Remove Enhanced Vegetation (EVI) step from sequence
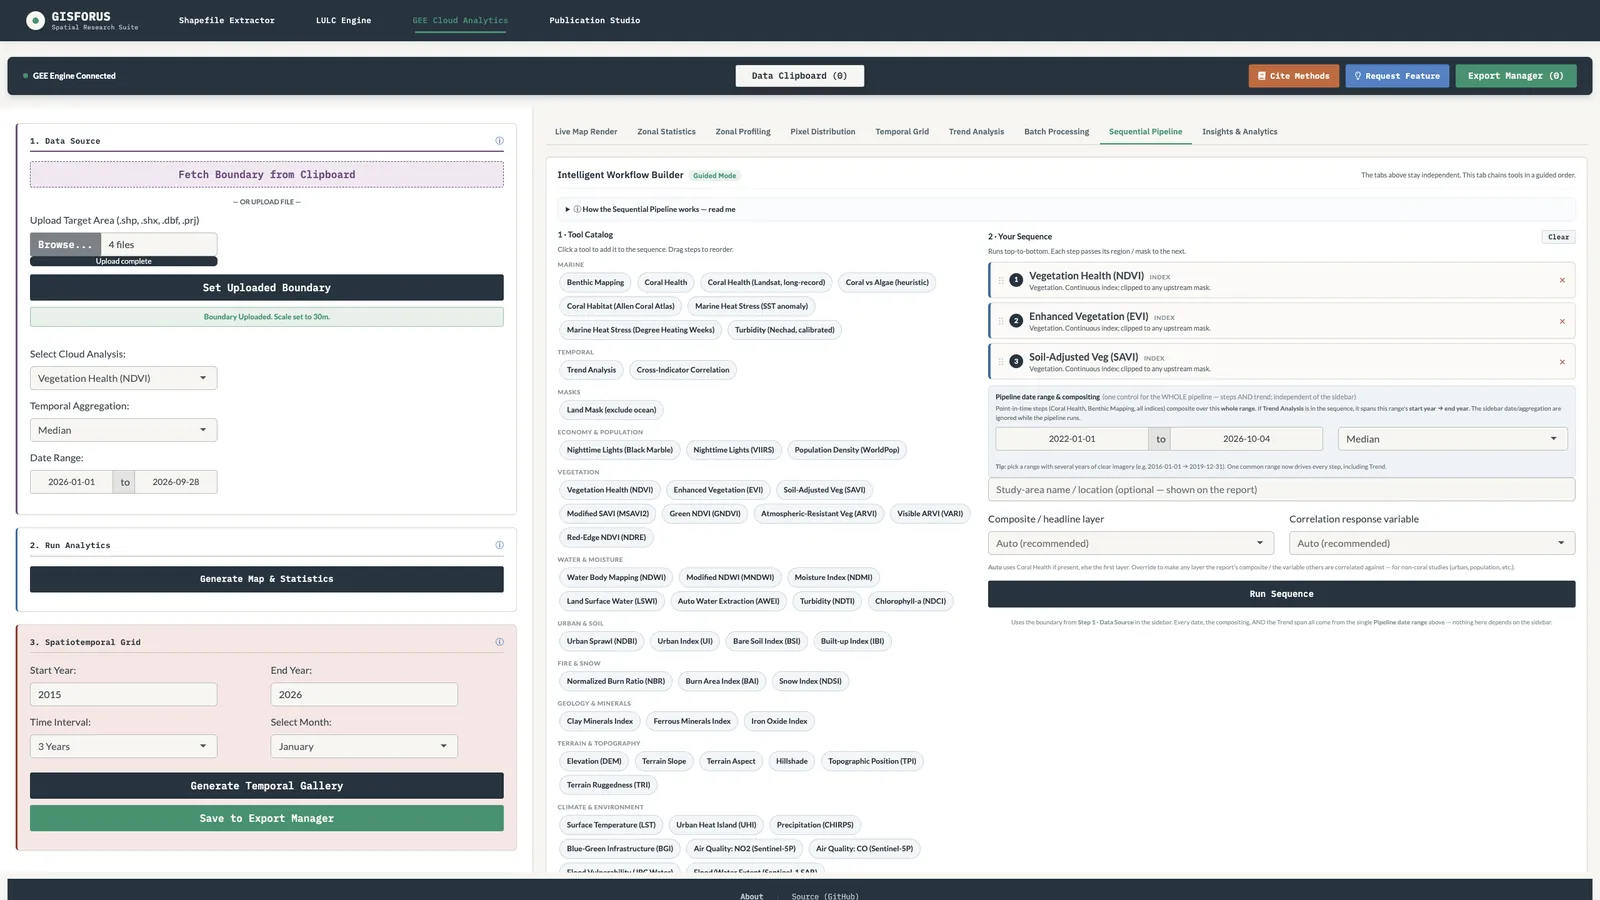 1562,321
